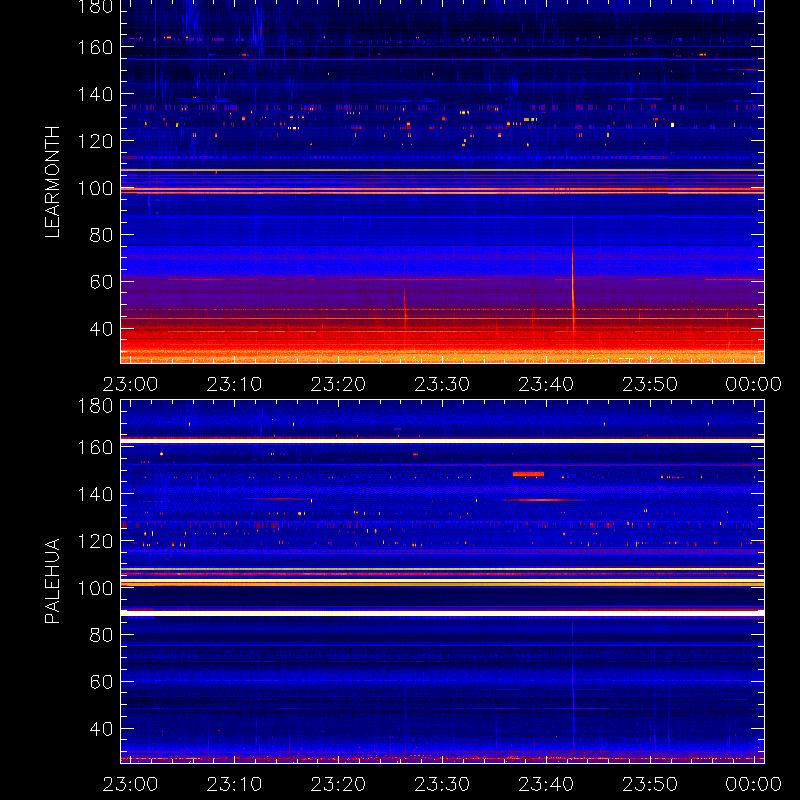Select 23:50 time label under Learmonth plot
The width and height of the screenshot is (800, 800).
(x=650, y=384)
